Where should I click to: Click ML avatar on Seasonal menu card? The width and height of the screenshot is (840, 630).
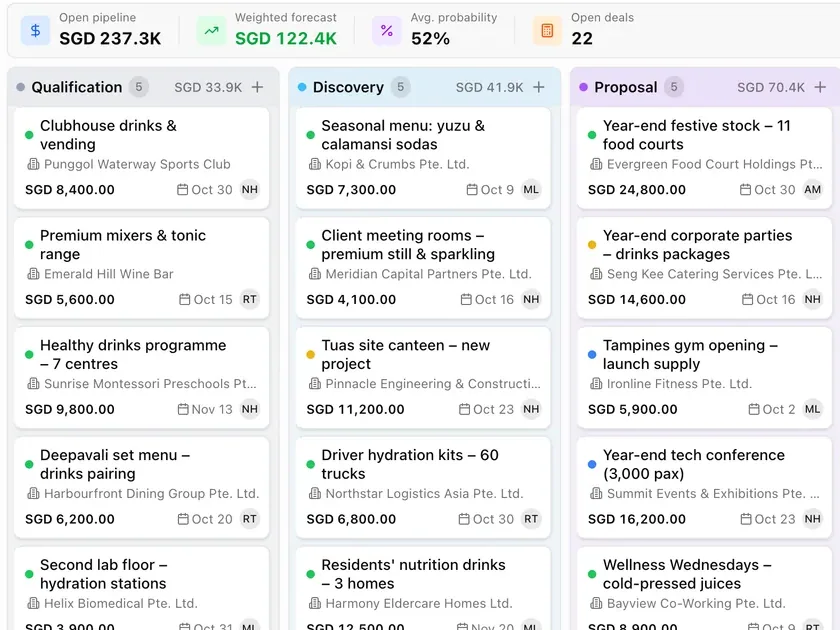click(531, 190)
